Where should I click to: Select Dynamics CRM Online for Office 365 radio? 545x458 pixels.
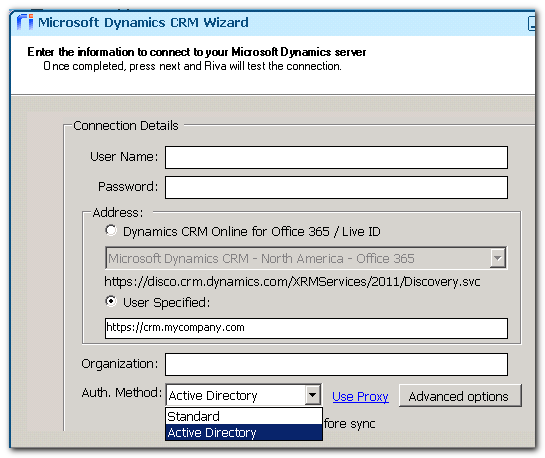pos(111,231)
